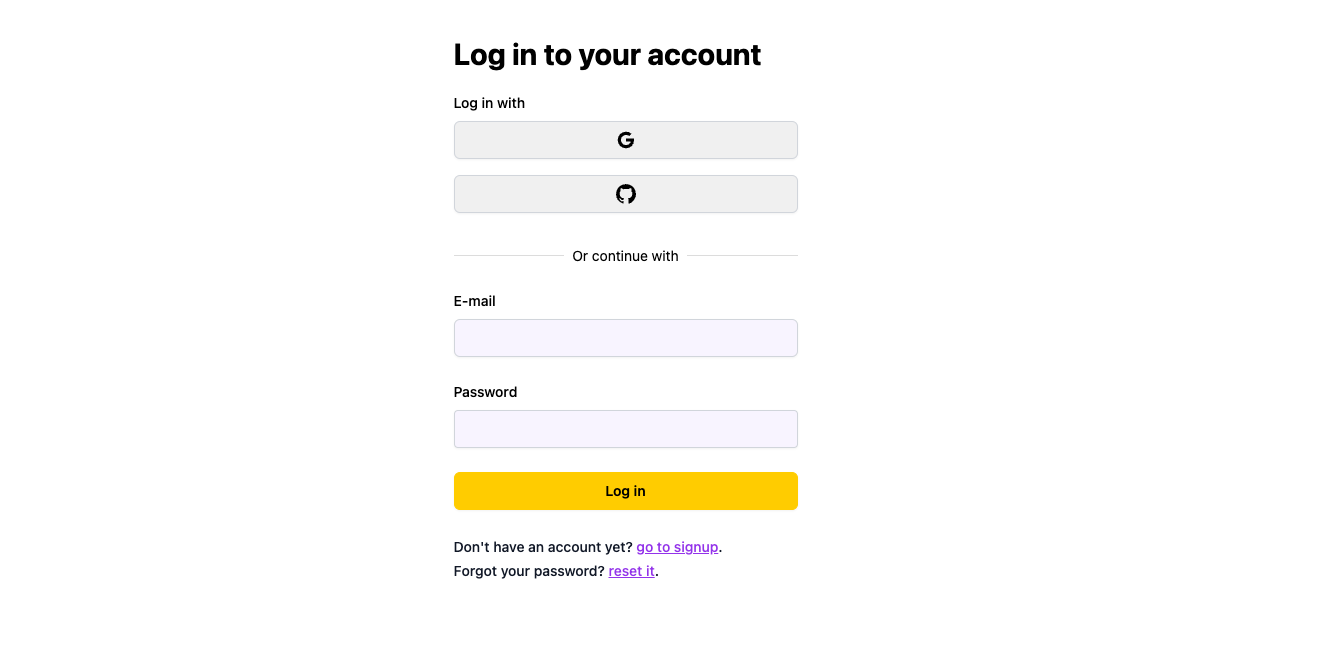Image resolution: width=1337 pixels, height=664 pixels.
Task: Click the 'reset it' password recovery link
Action: (x=631, y=571)
